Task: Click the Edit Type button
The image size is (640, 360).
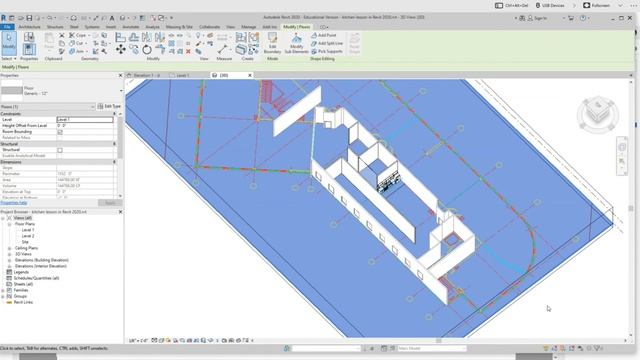Action: 109,107
